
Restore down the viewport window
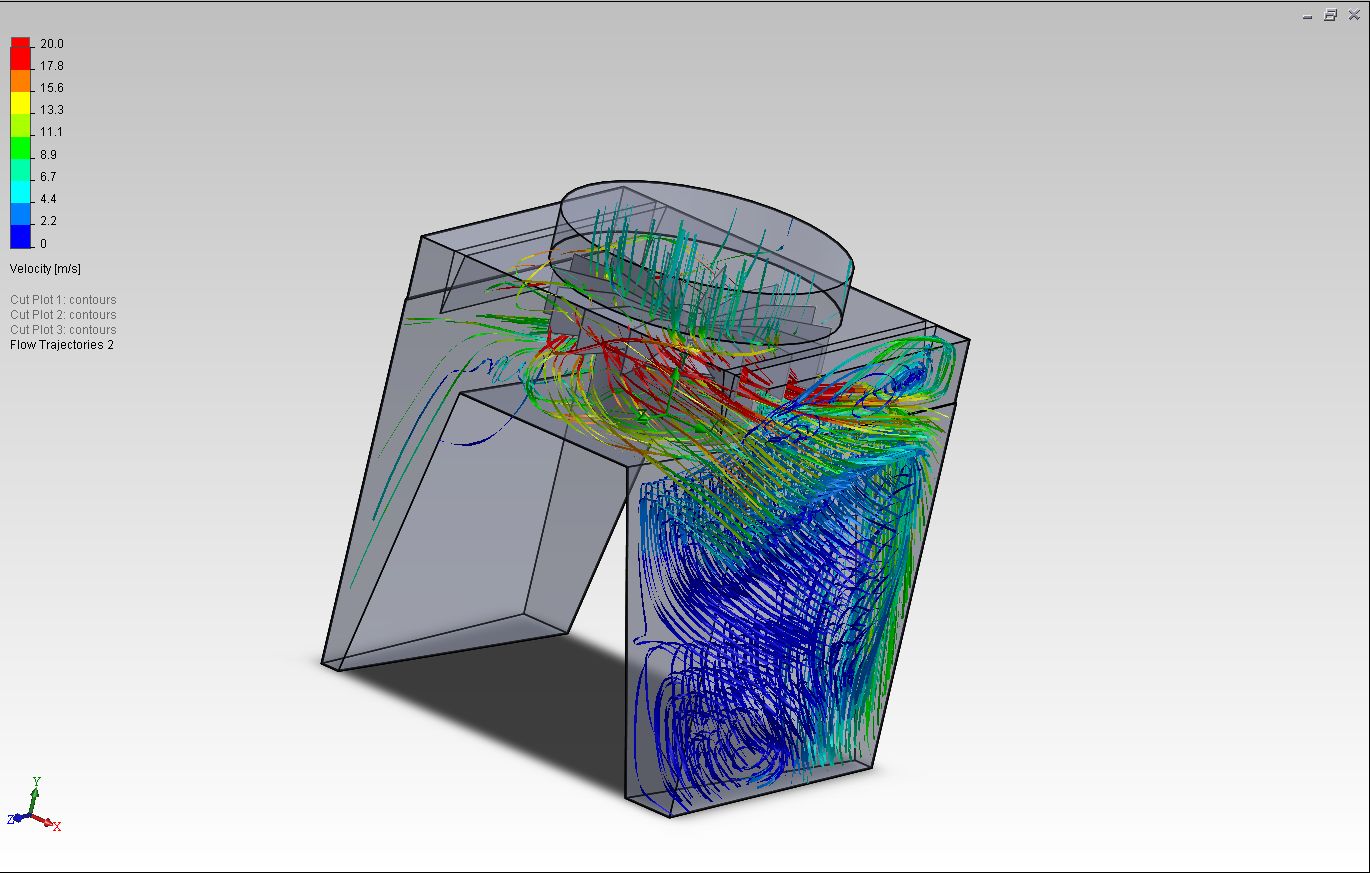(x=1331, y=15)
